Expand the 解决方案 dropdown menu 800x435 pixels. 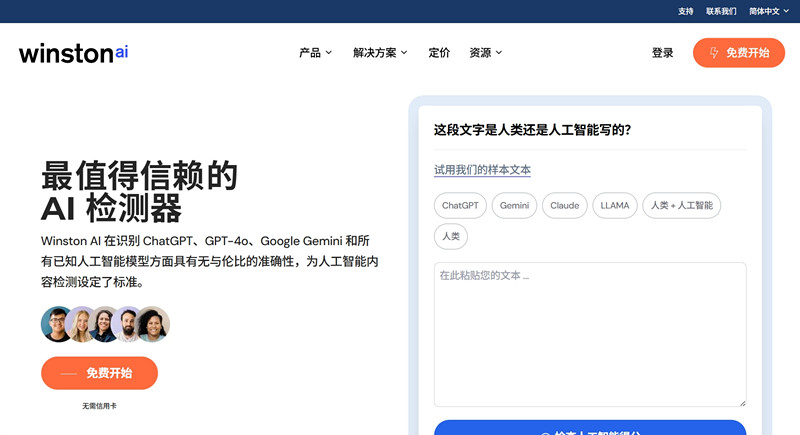pyautogui.click(x=380, y=53)
